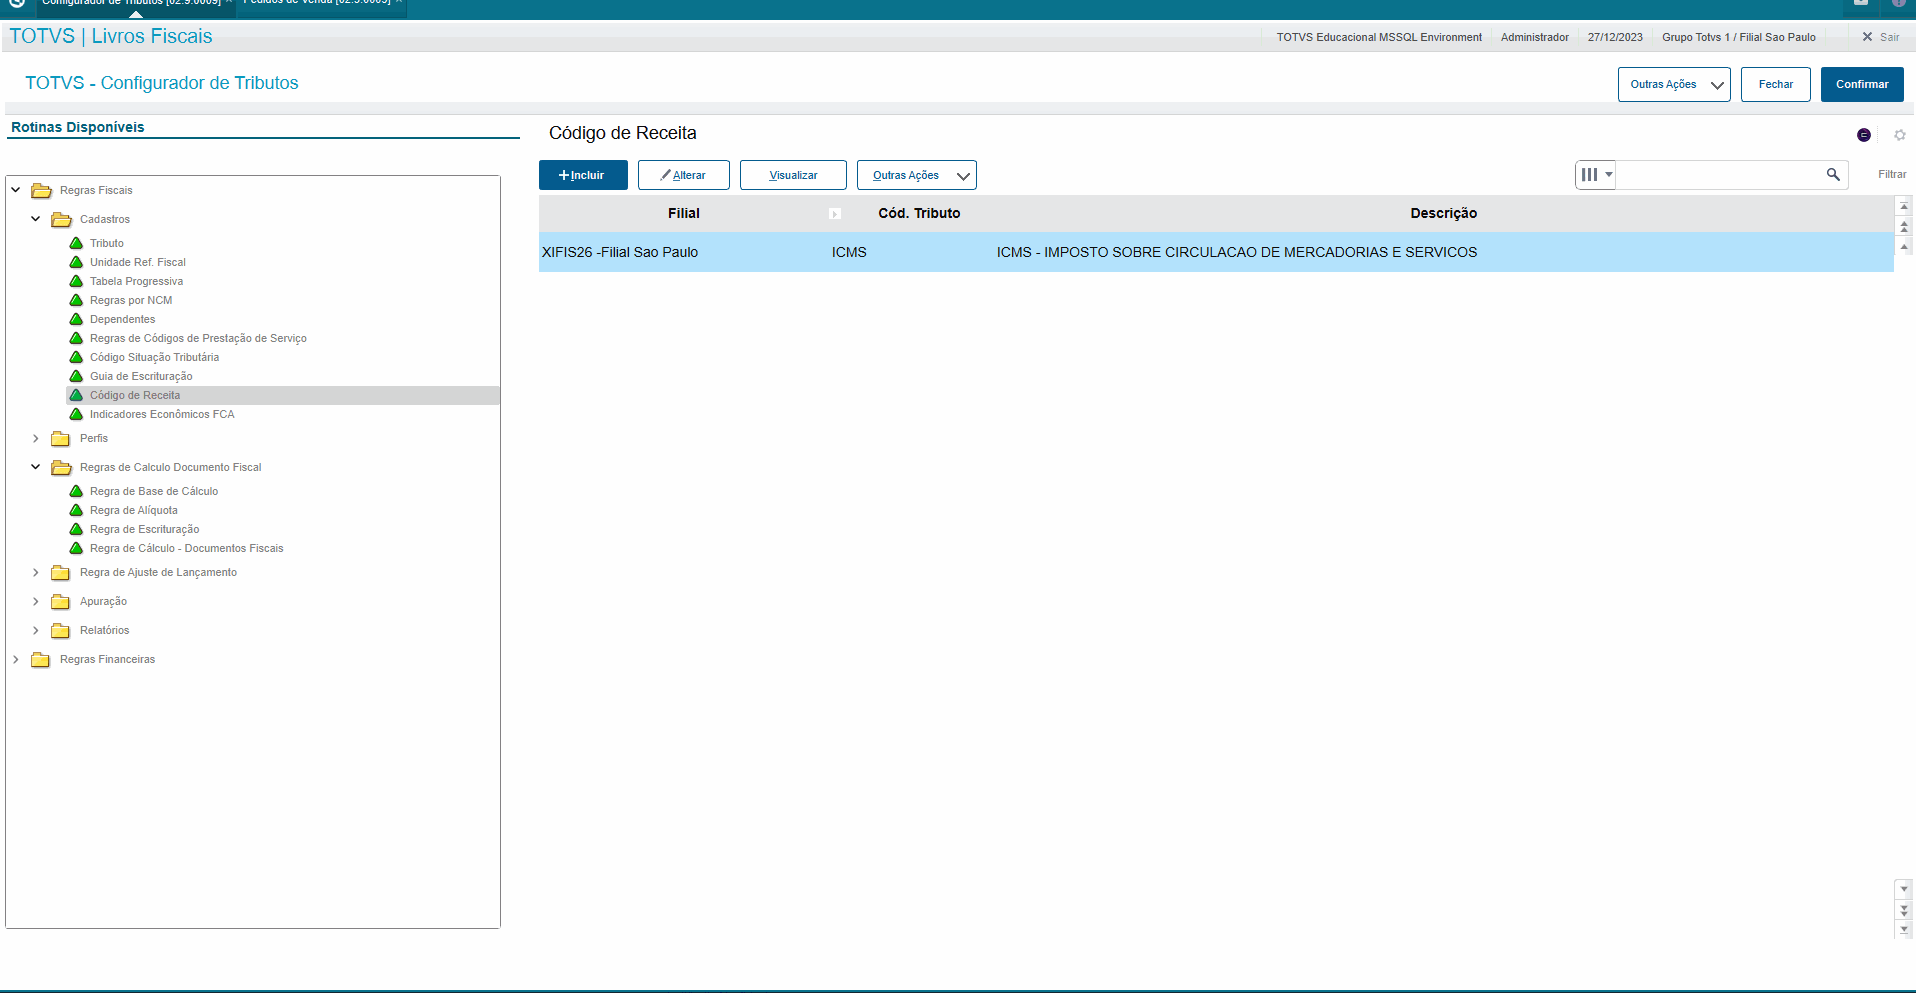Open the grid settings gear icon
Screen dimensions: 1916x993
point(1900,135)
